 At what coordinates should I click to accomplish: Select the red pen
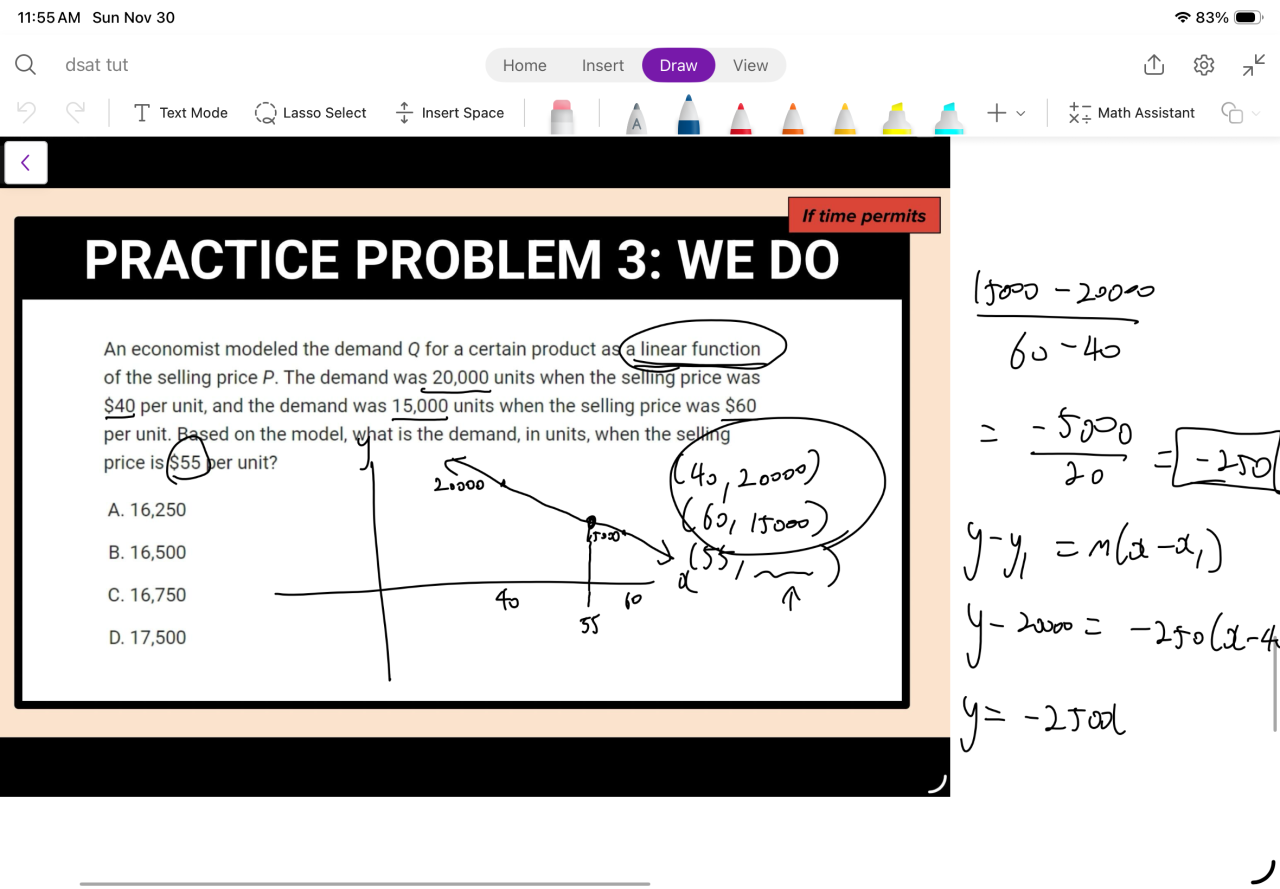(x=740, y=118)
